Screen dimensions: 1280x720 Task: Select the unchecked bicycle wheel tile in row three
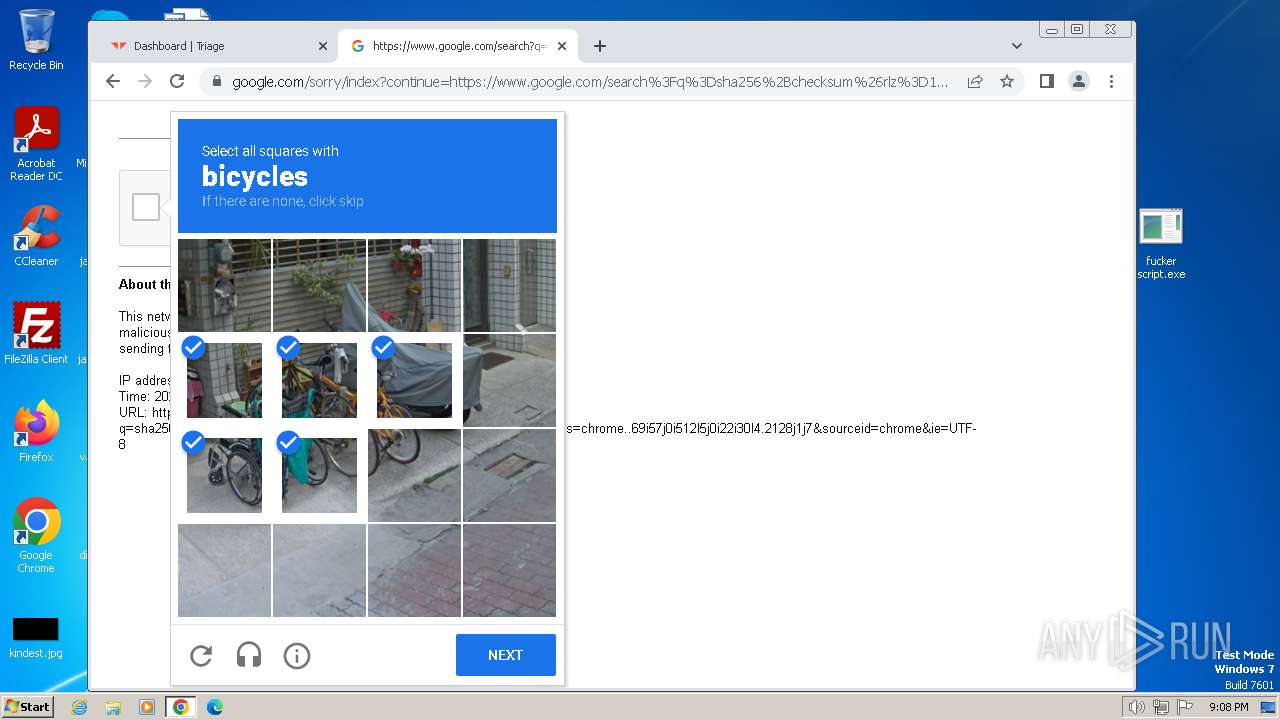414,476
